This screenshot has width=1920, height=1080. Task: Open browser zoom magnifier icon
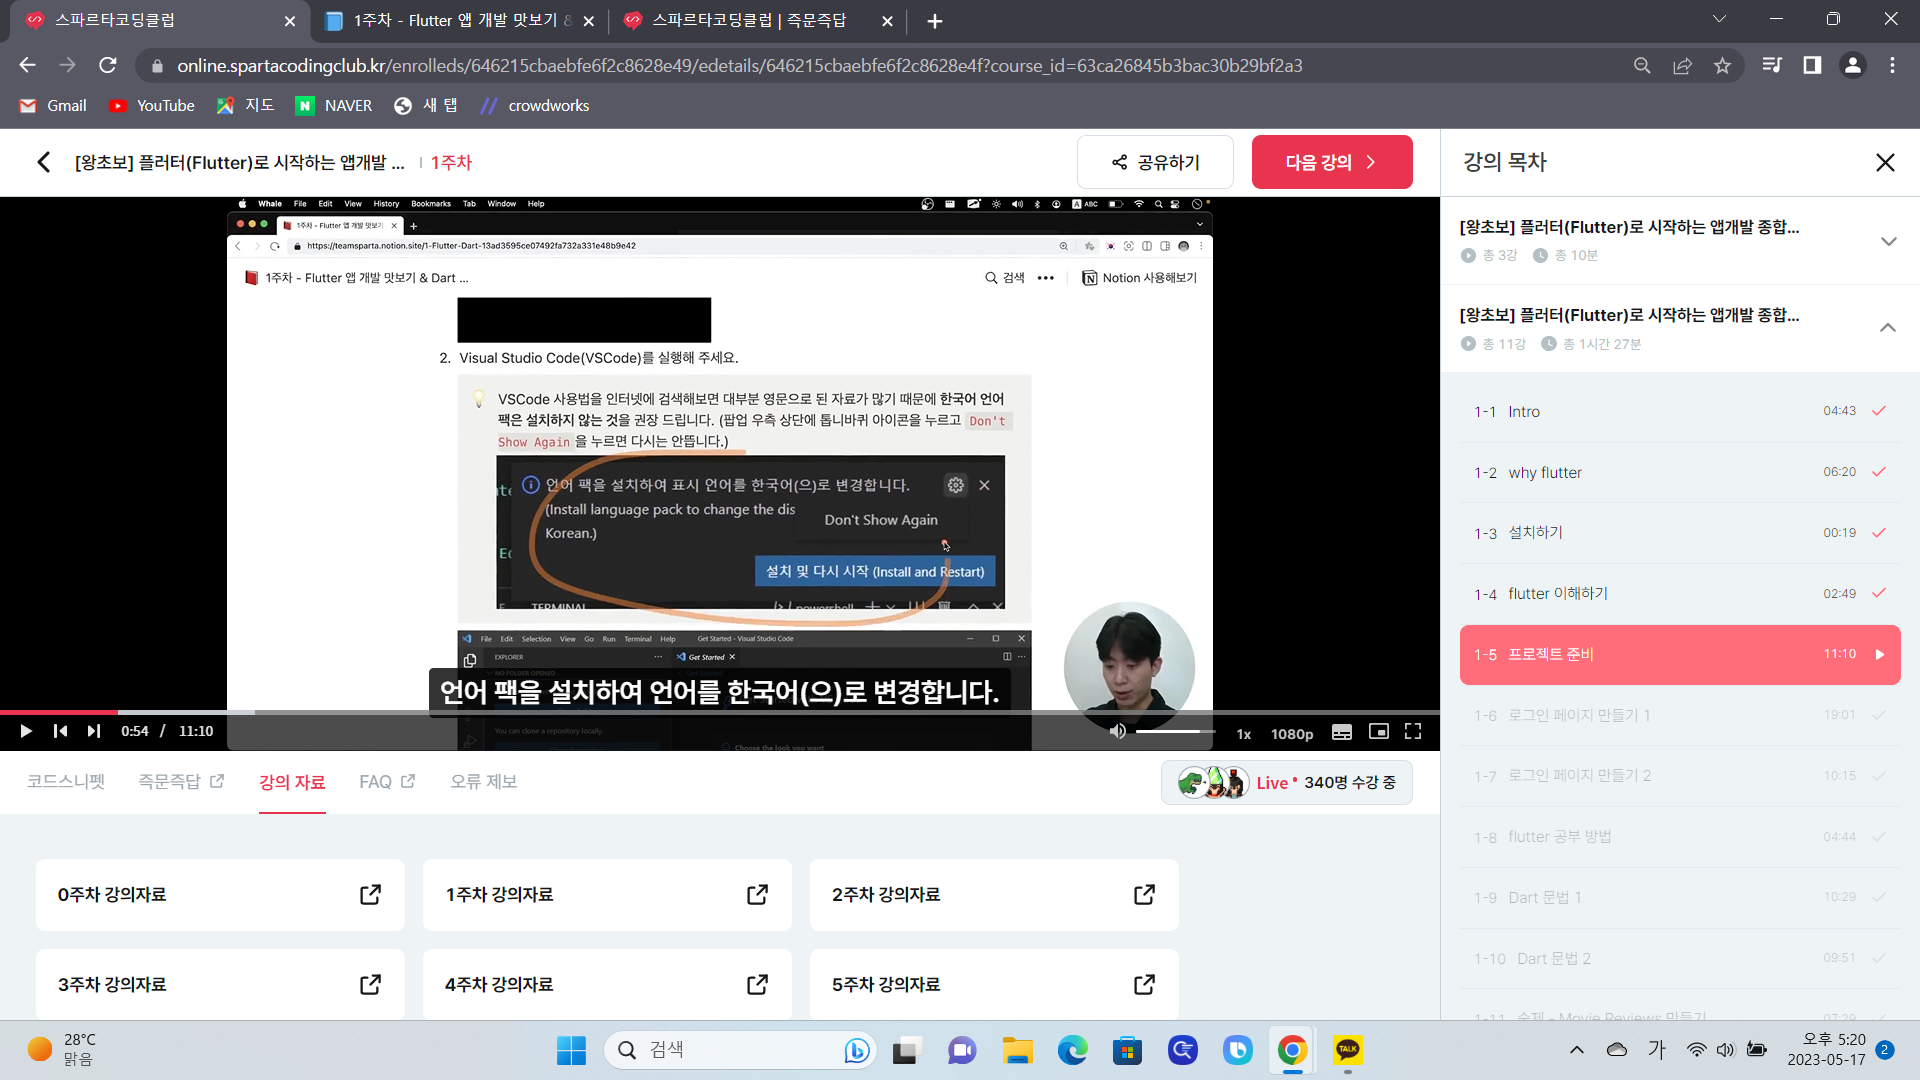[1642, 65]
